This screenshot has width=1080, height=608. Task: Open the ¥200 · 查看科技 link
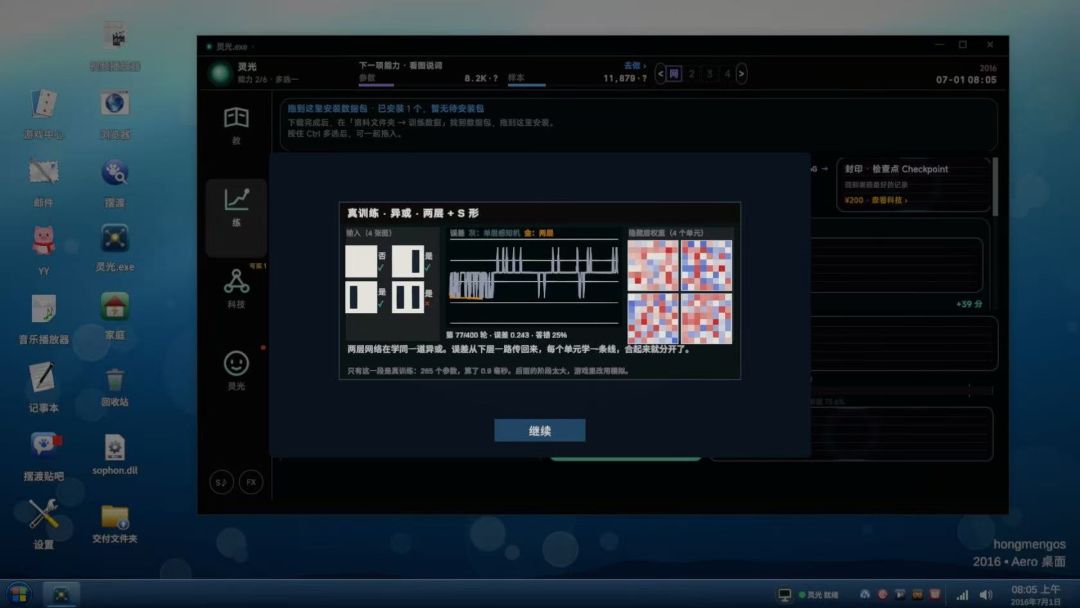tap(876, 200)
